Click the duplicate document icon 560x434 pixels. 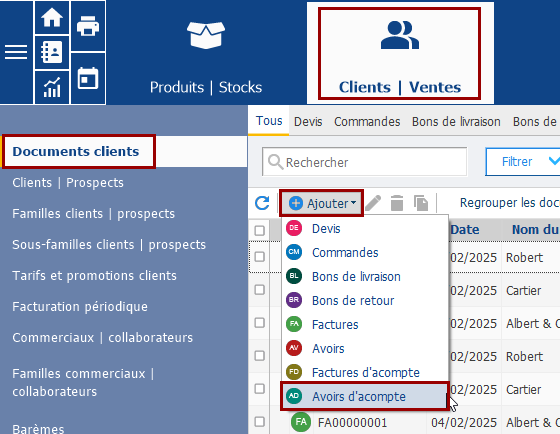tap(421, 203)
